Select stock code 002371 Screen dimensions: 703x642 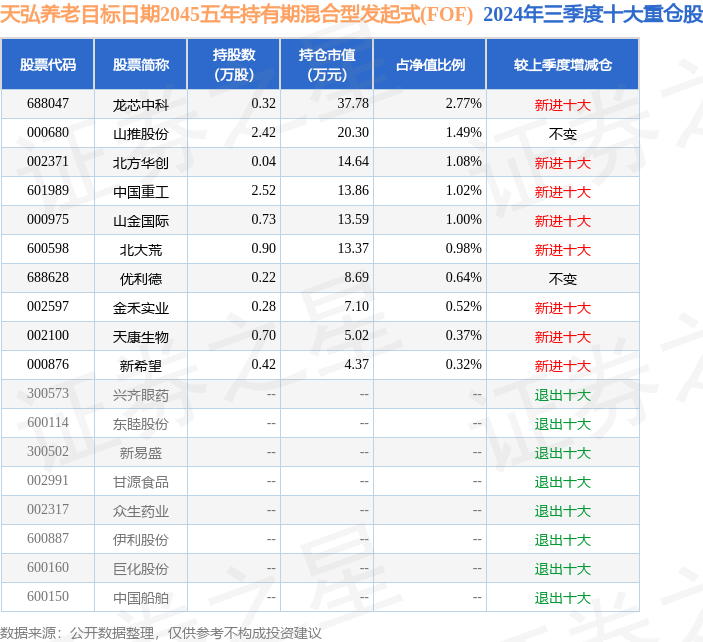(48, 161)
